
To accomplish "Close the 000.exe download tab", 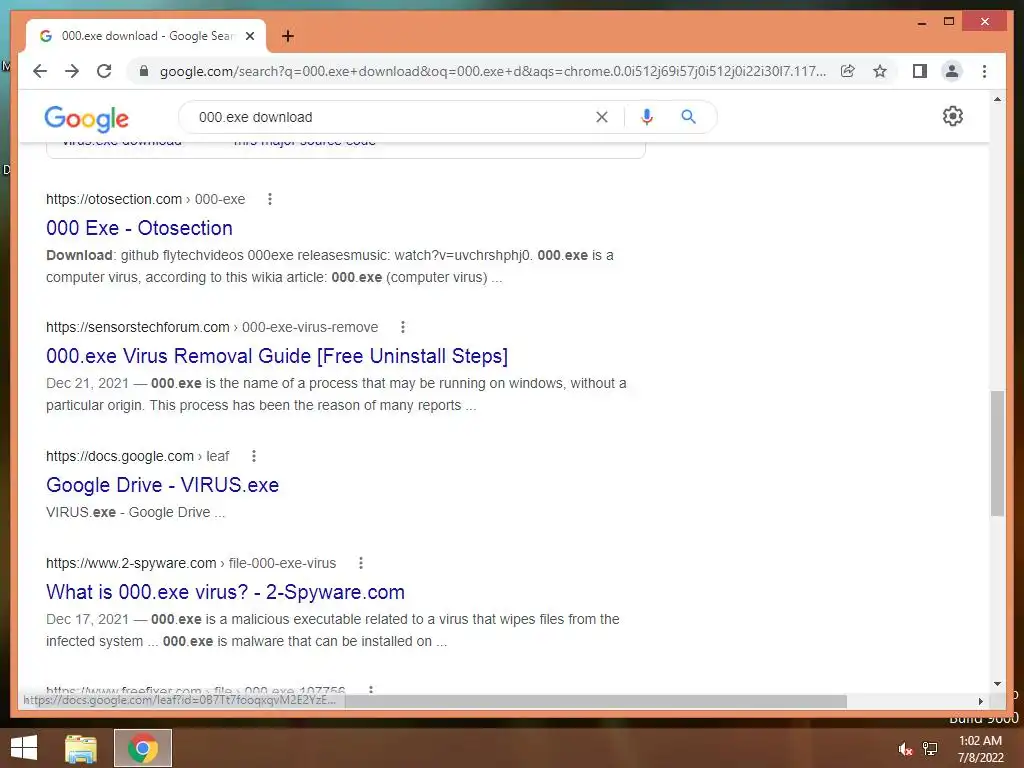I will tap(249, 36).
